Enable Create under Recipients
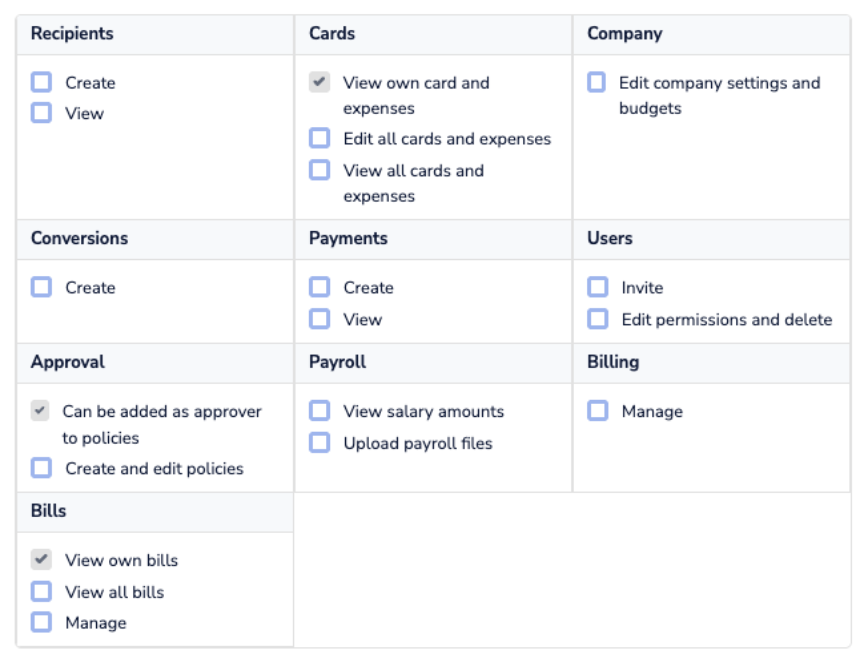Screen dimensions: 864x658 click(x=41, y=82)
